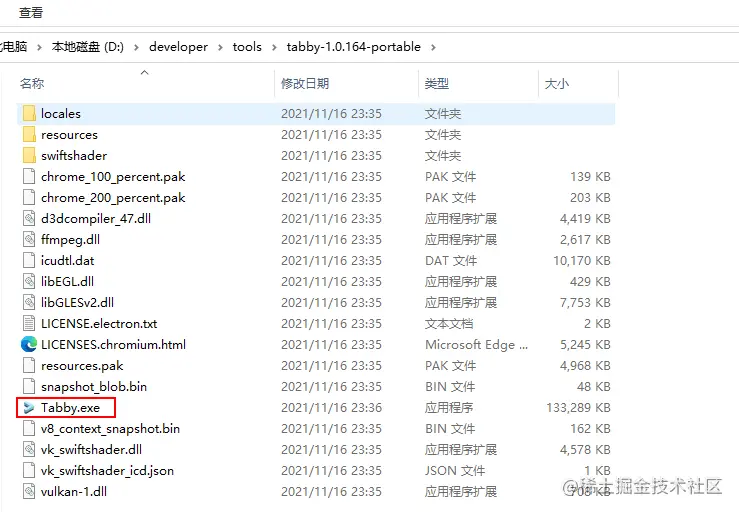Select vulkan-1.dll file name
739x512 pixels.
[74, 492]
